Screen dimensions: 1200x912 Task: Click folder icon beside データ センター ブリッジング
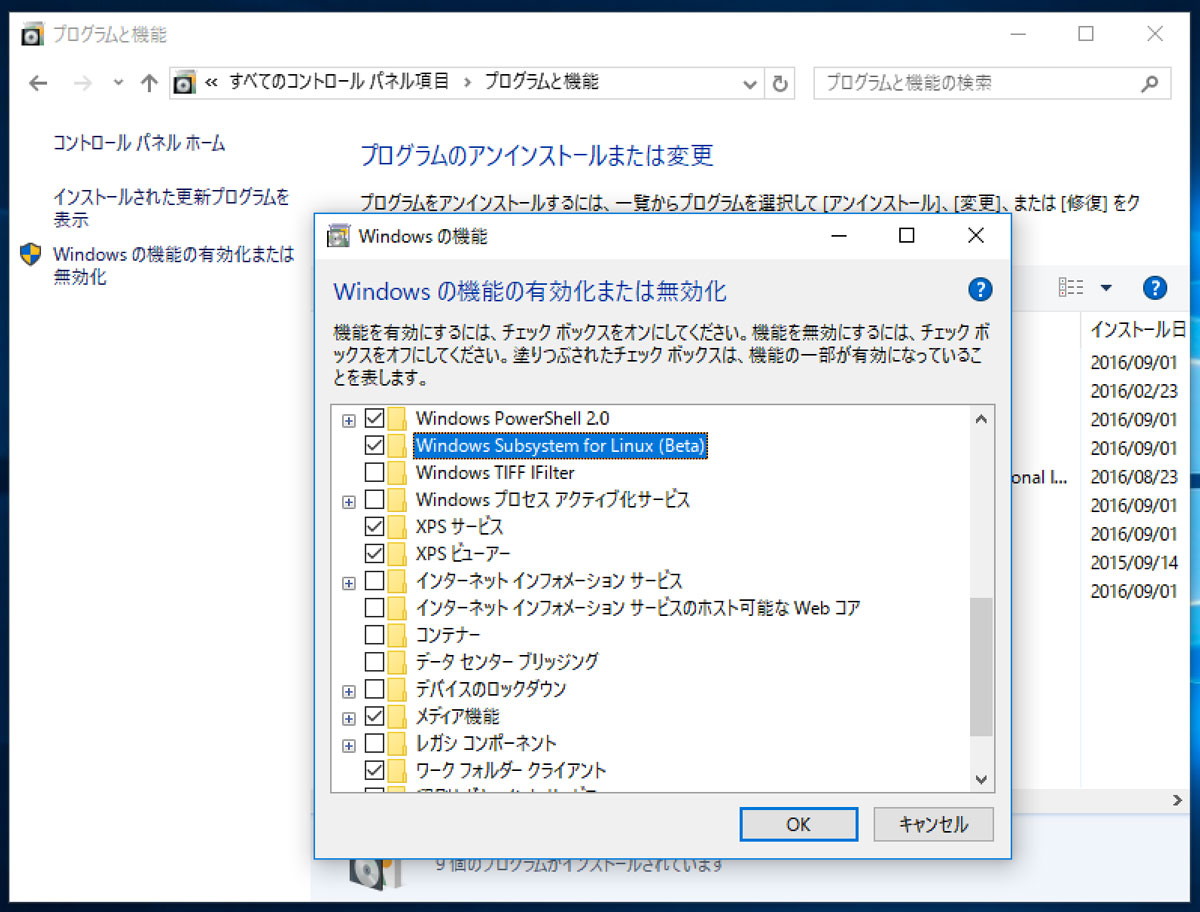click(398, 662)
